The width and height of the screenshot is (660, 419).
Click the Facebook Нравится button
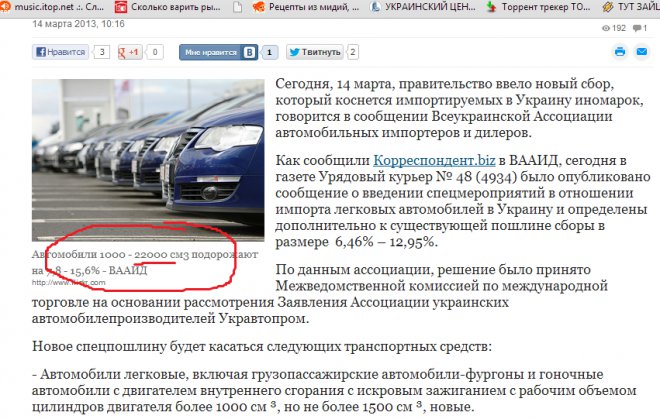61,52
